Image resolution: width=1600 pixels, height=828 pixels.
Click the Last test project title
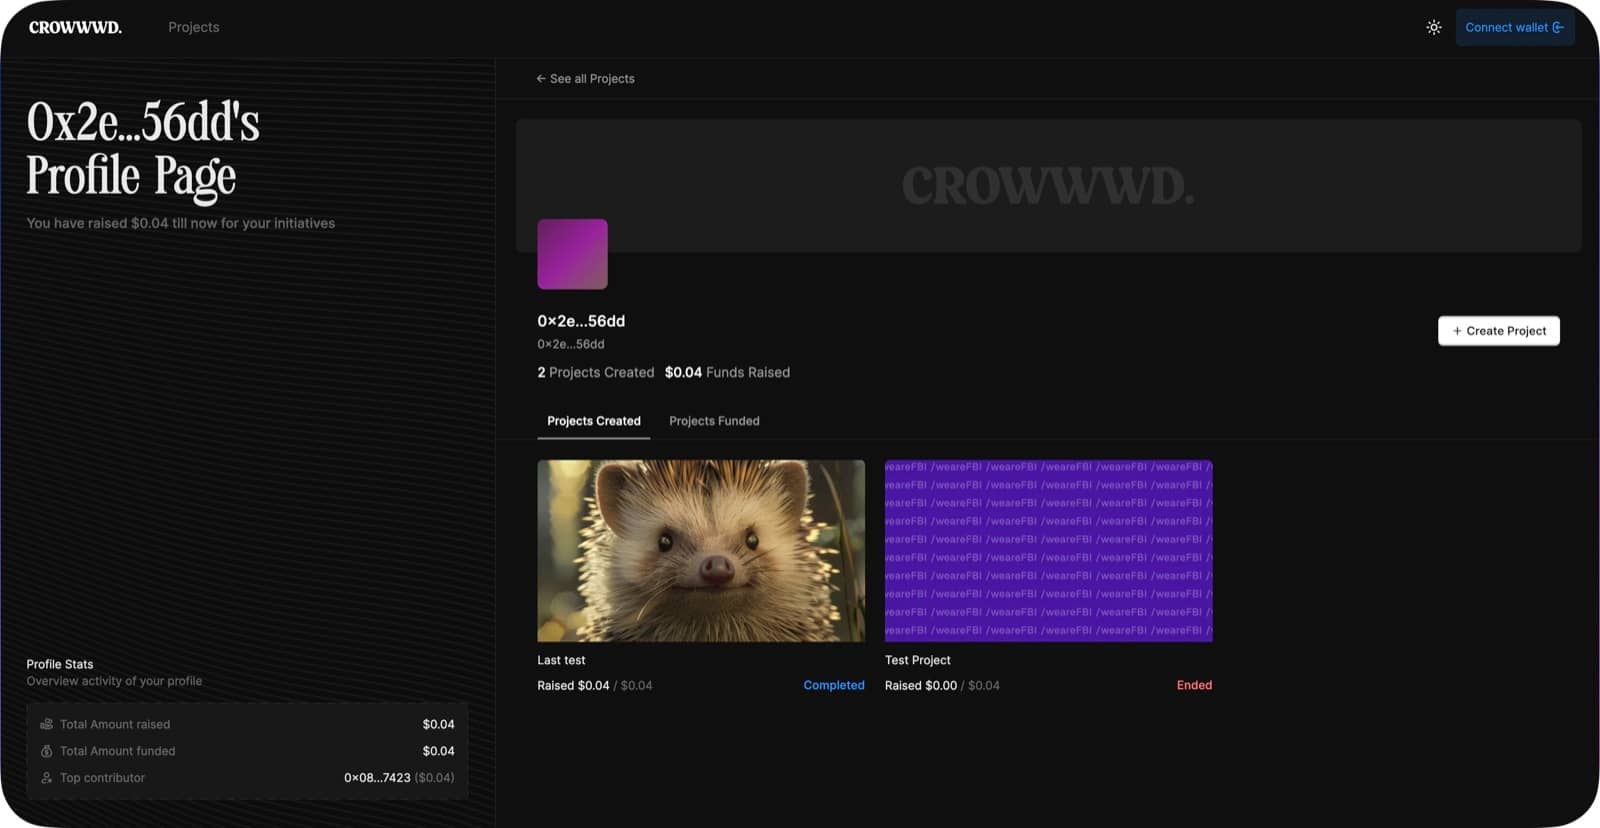561,660
